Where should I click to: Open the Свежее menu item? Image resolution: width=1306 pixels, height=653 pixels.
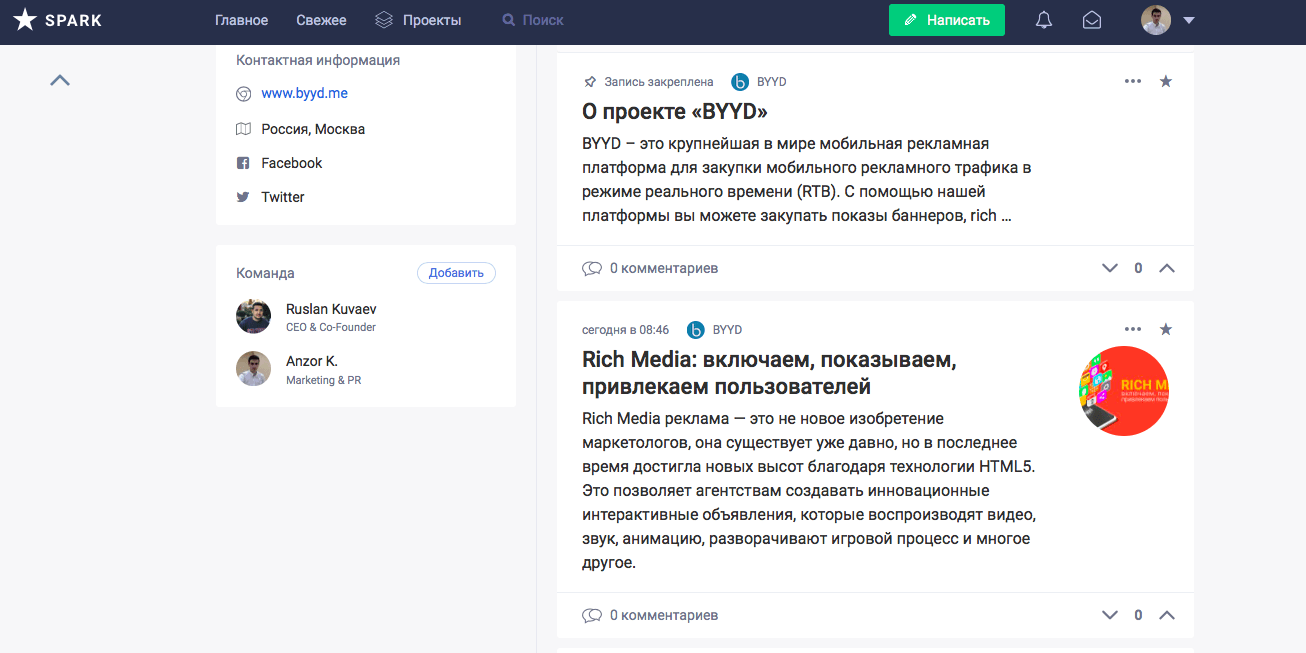pyautogui.click(x=322, y=20)
